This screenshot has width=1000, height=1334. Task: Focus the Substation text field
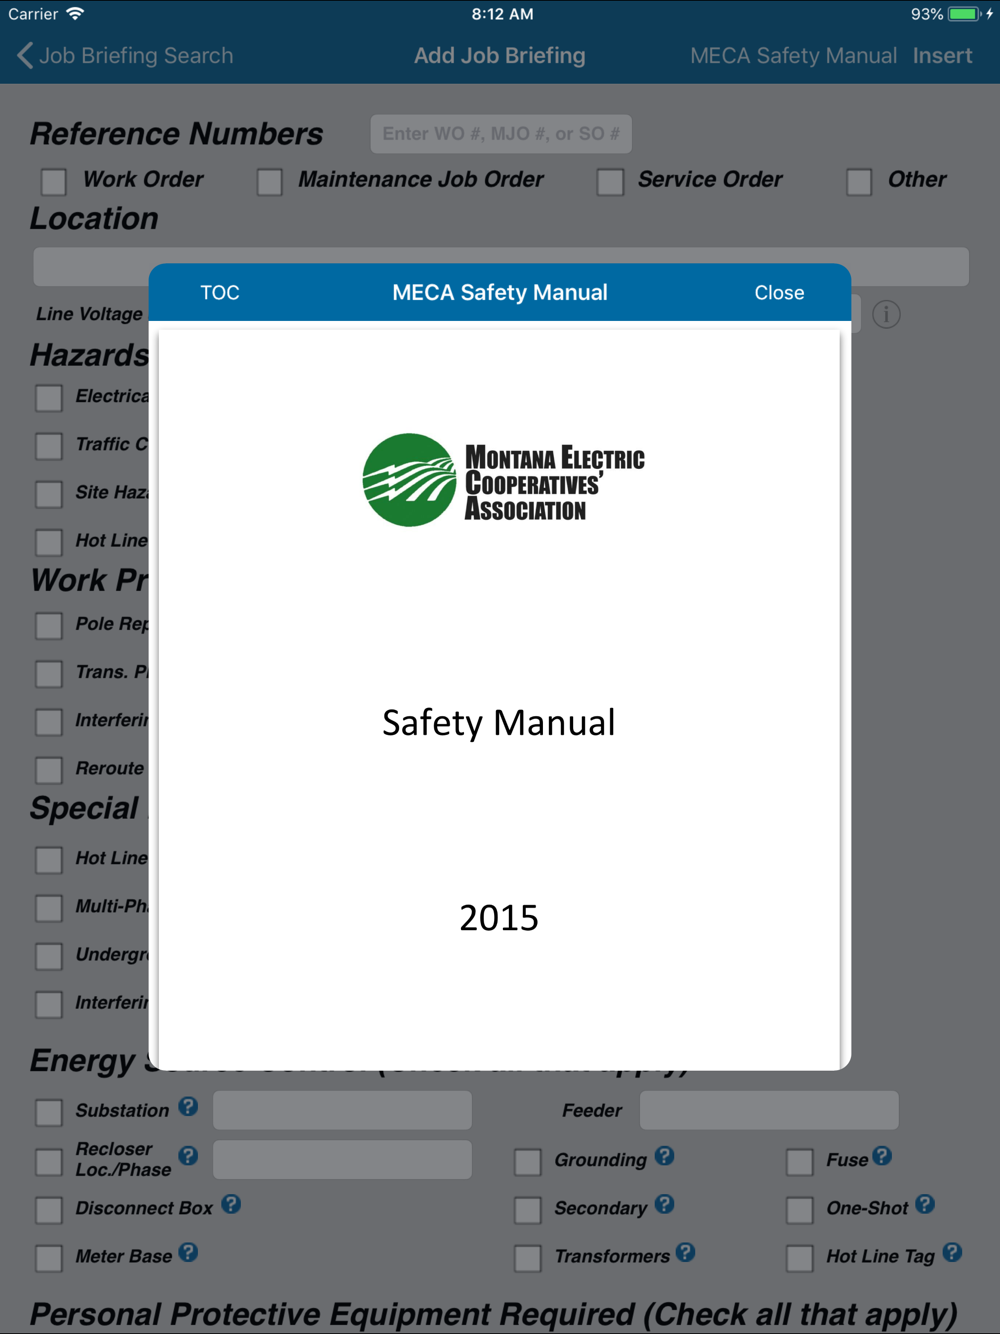click(x=342, y=1110)
